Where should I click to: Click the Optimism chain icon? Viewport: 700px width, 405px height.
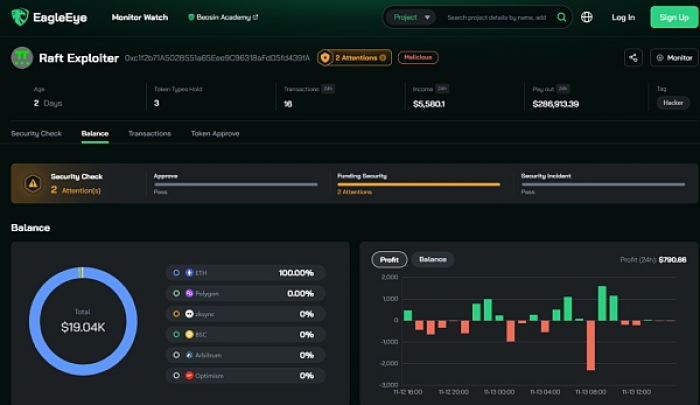(189, 376)
